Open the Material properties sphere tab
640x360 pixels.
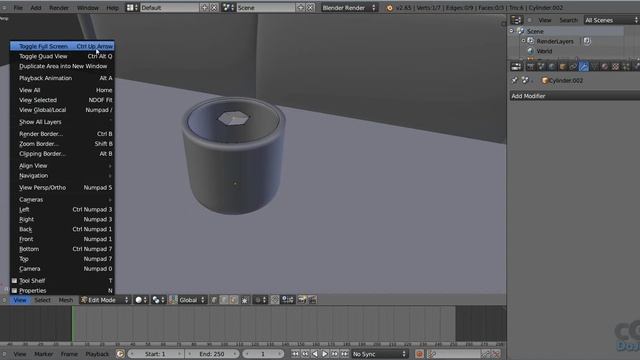click(x=605, y=67)
